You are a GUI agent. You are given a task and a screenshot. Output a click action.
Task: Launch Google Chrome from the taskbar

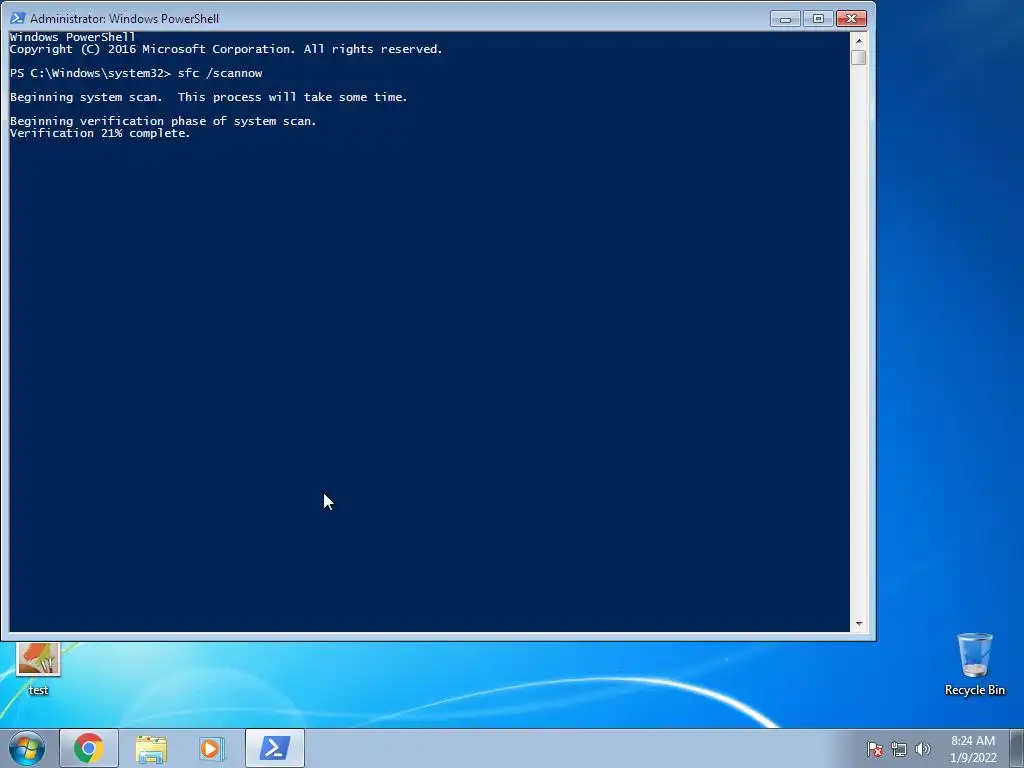89,748
